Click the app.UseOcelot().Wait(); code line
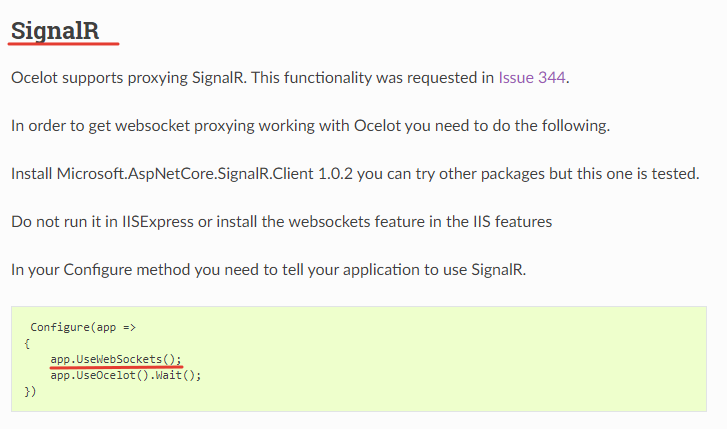This screenshot has width=727, height=429. 126,375
